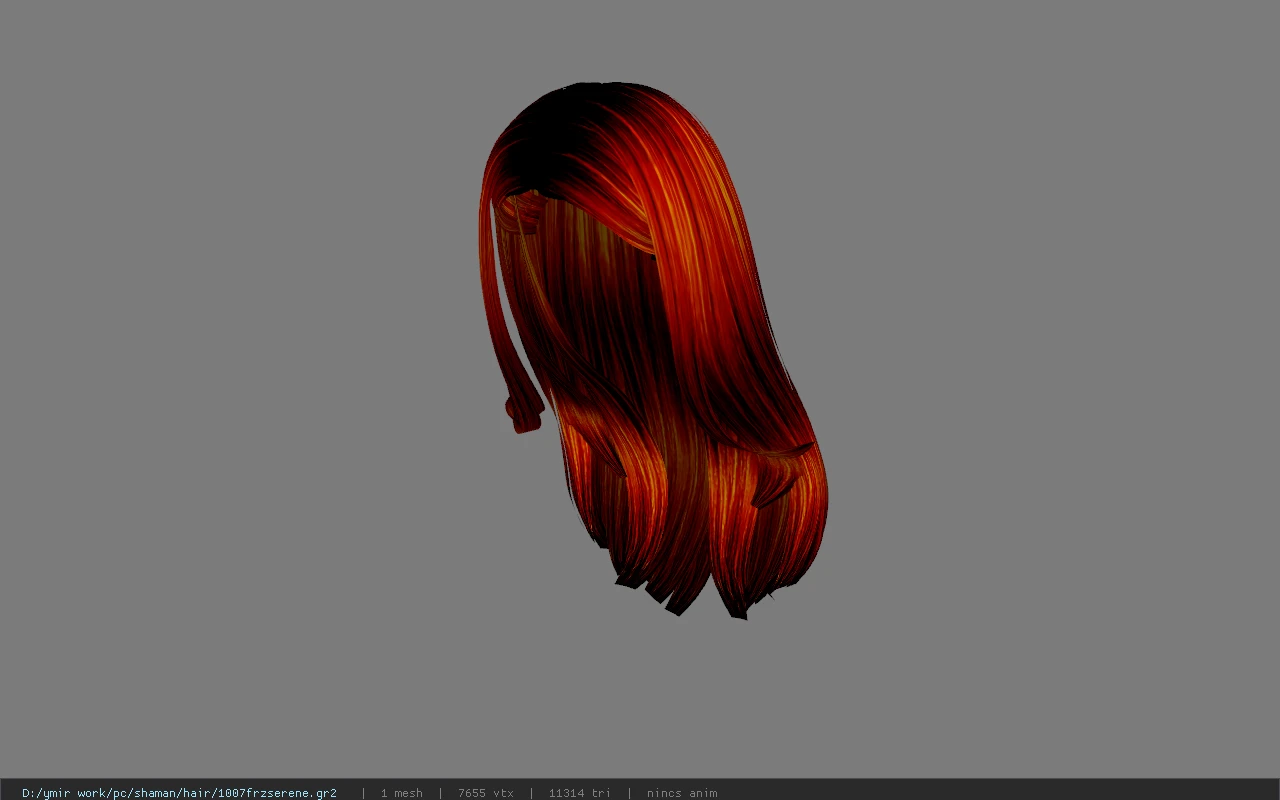Click the "1 mesh" status entry

401,793
